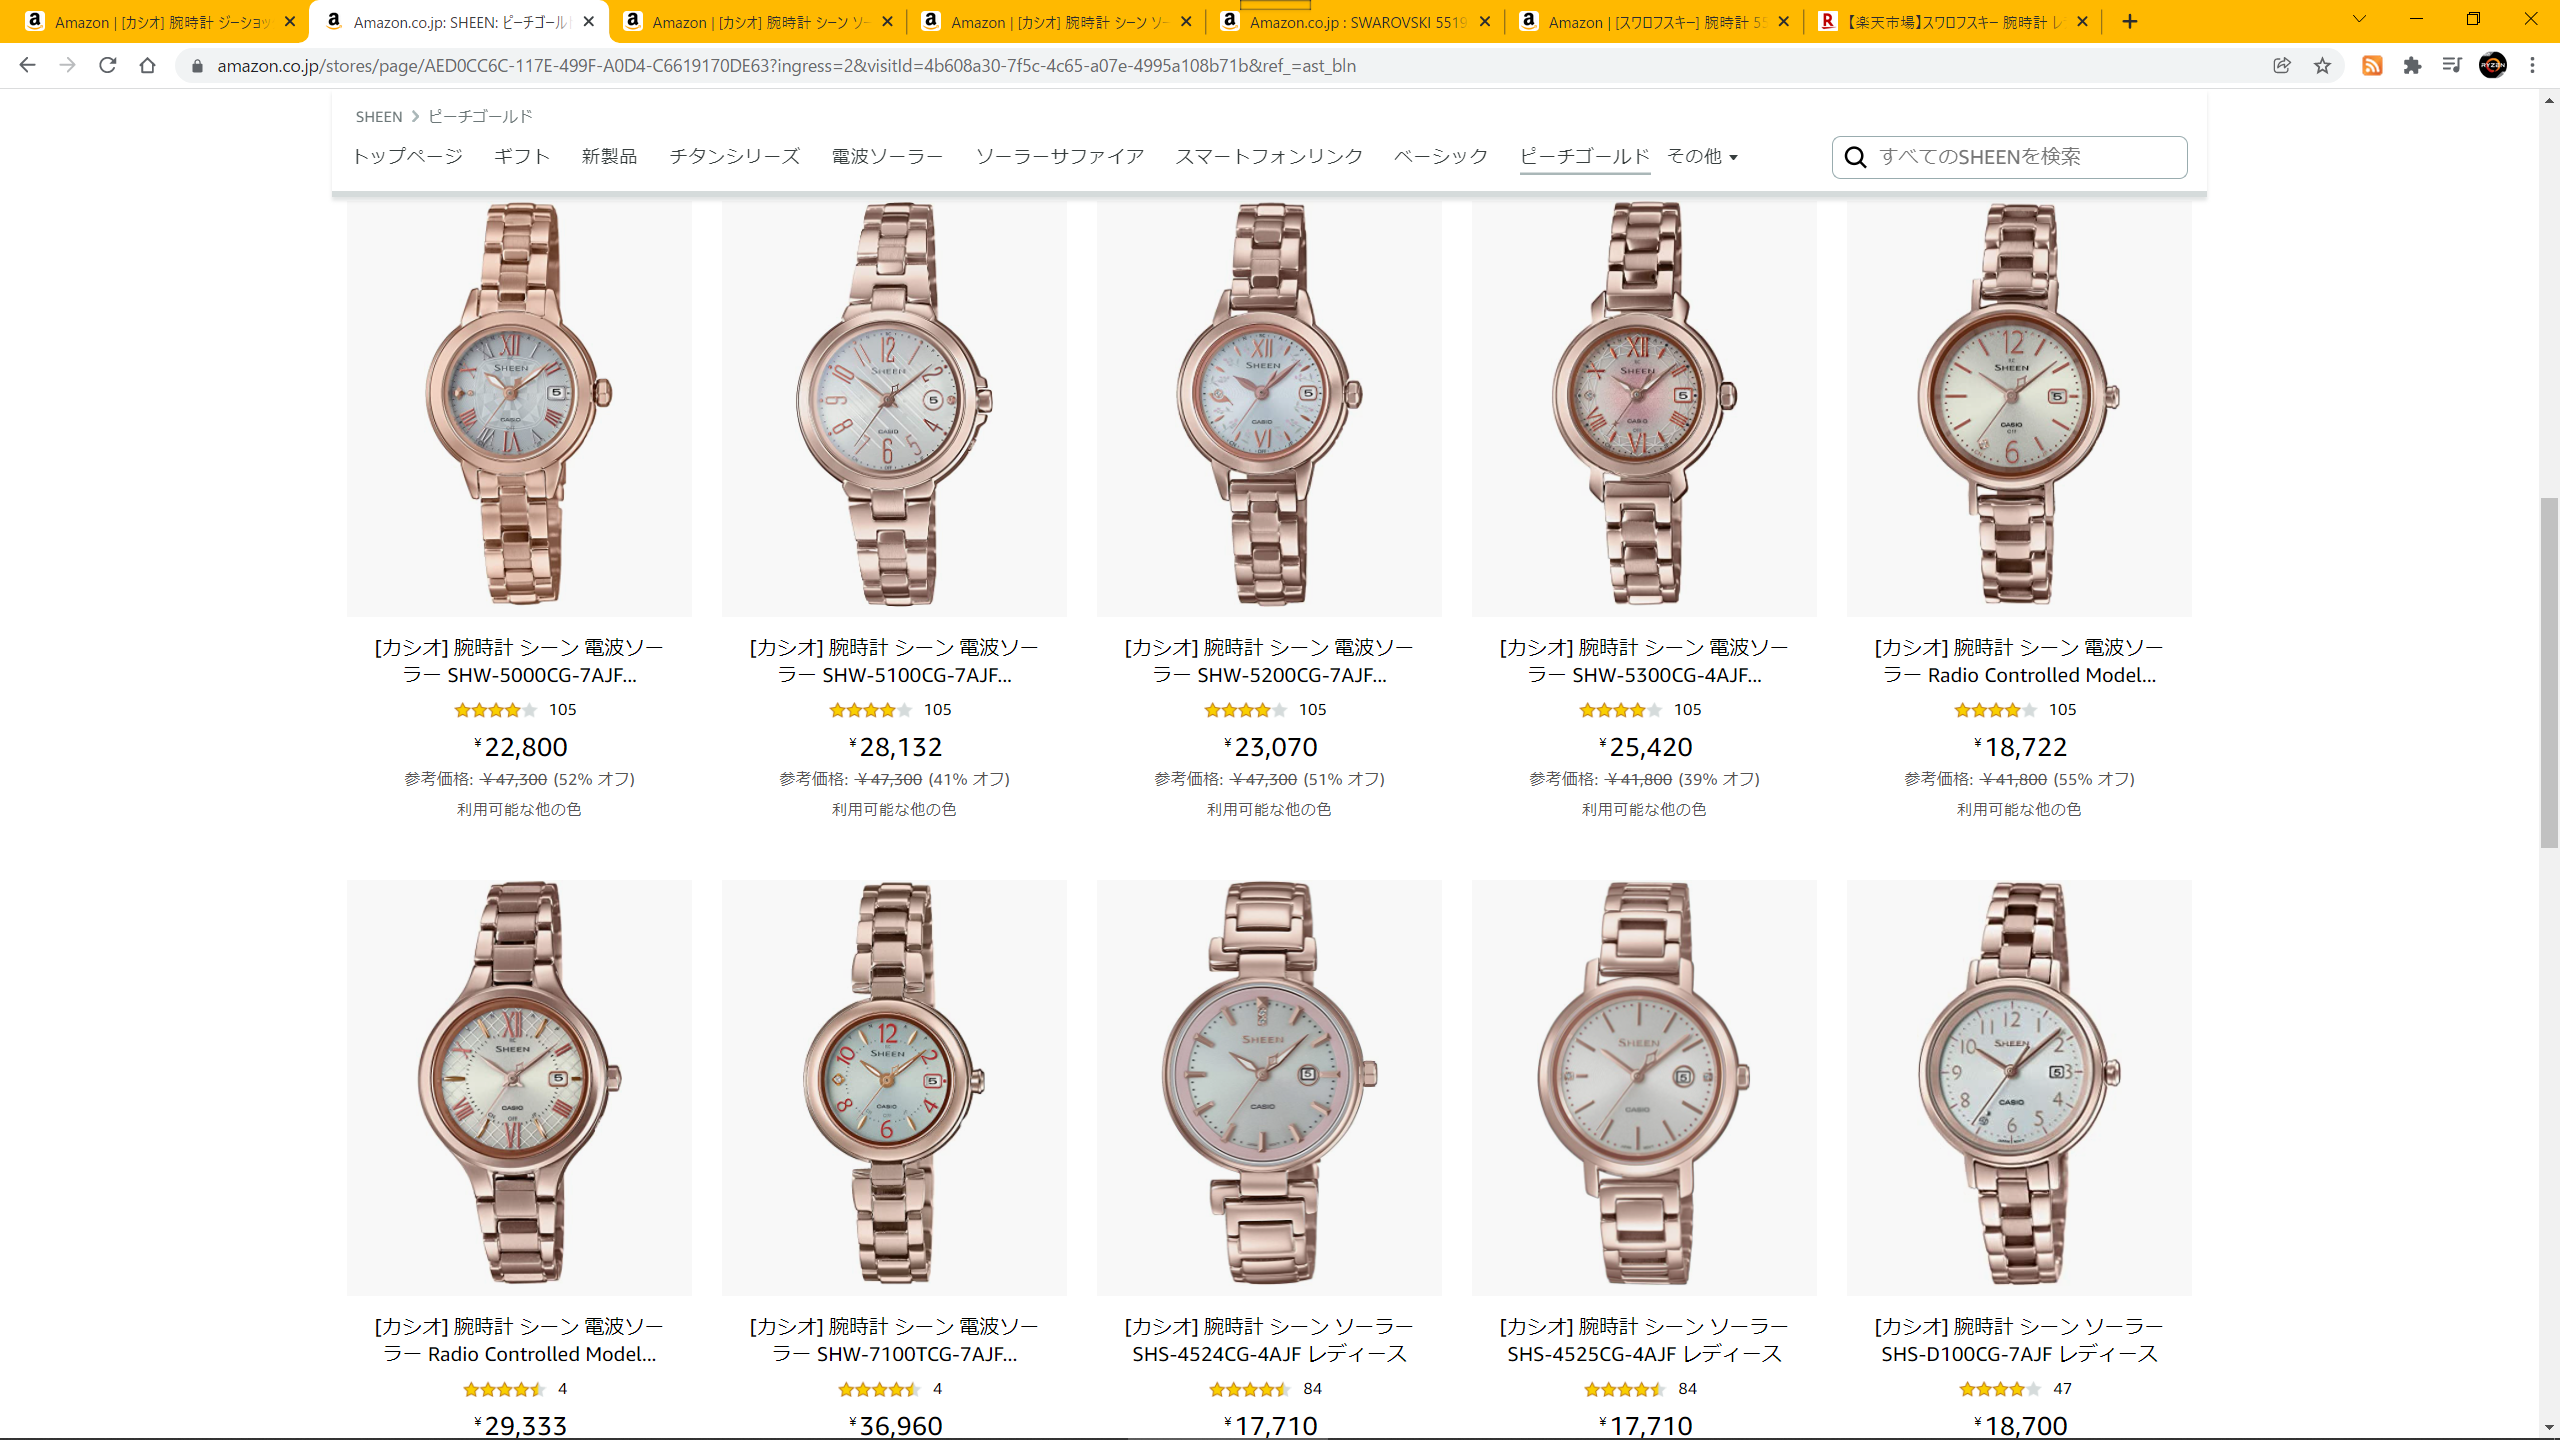Close the SHEEN ピーチゴールド tab
The image size is (2560, 1440).
[589, 21]
